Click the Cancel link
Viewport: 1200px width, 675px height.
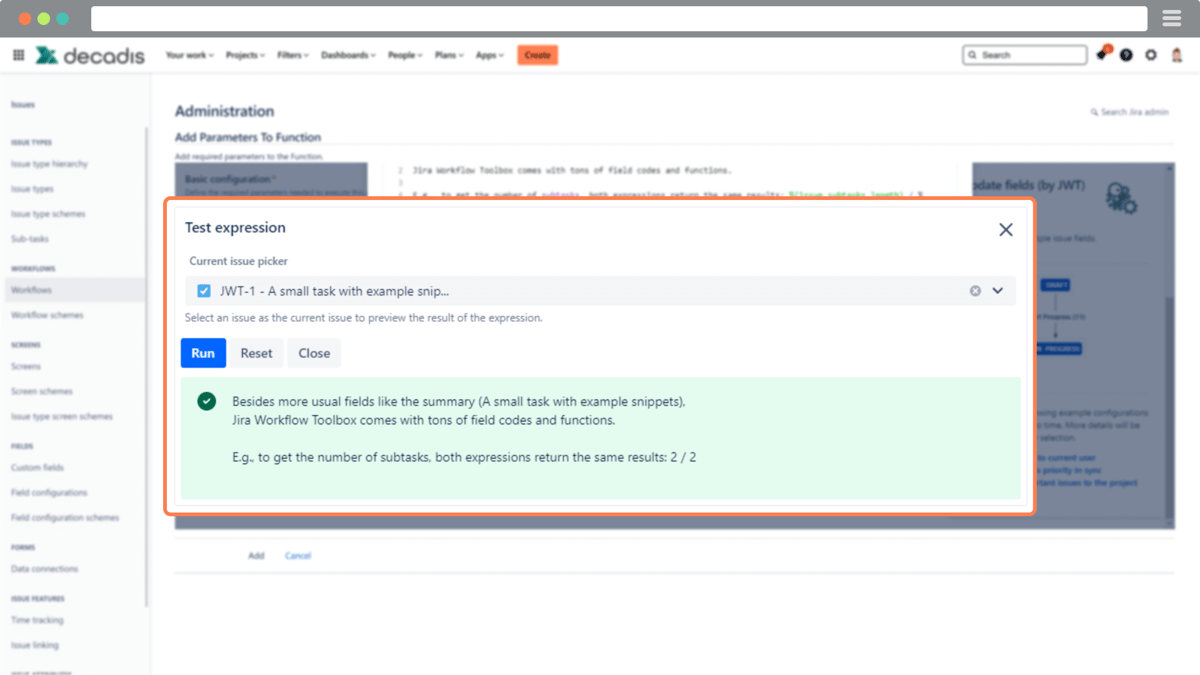298,555
